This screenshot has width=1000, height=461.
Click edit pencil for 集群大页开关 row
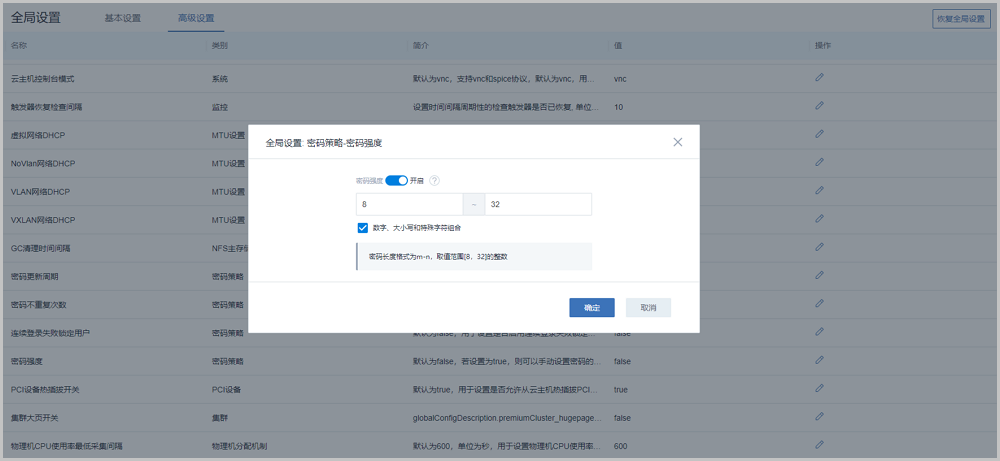(819, 416)
